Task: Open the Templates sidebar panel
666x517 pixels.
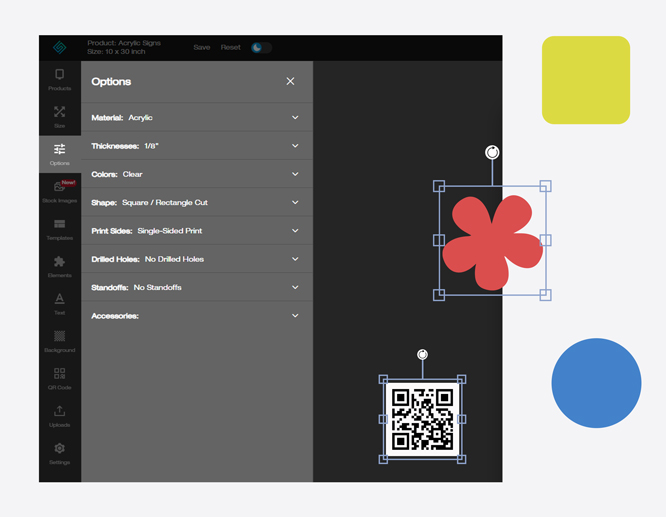Action: pyautogui.click(x=59, y=229)
